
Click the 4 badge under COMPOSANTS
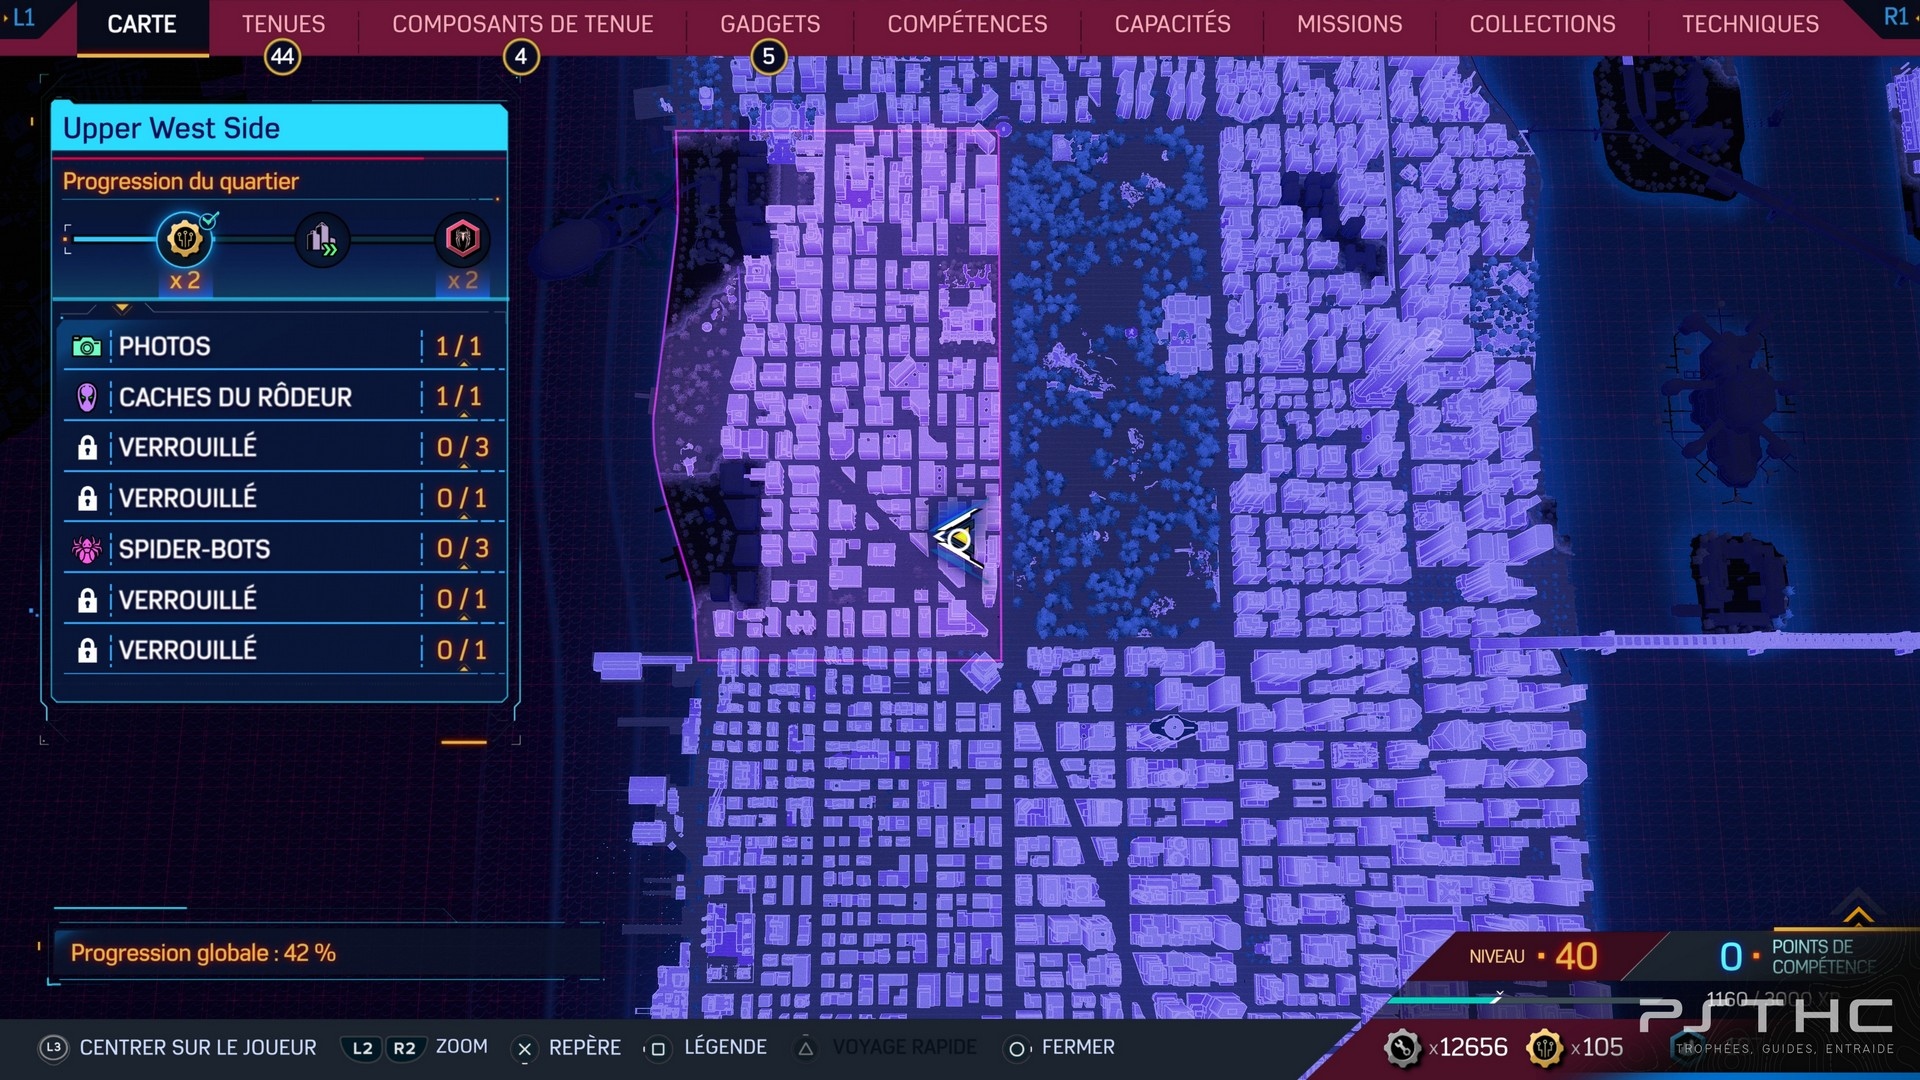(521, 57)
